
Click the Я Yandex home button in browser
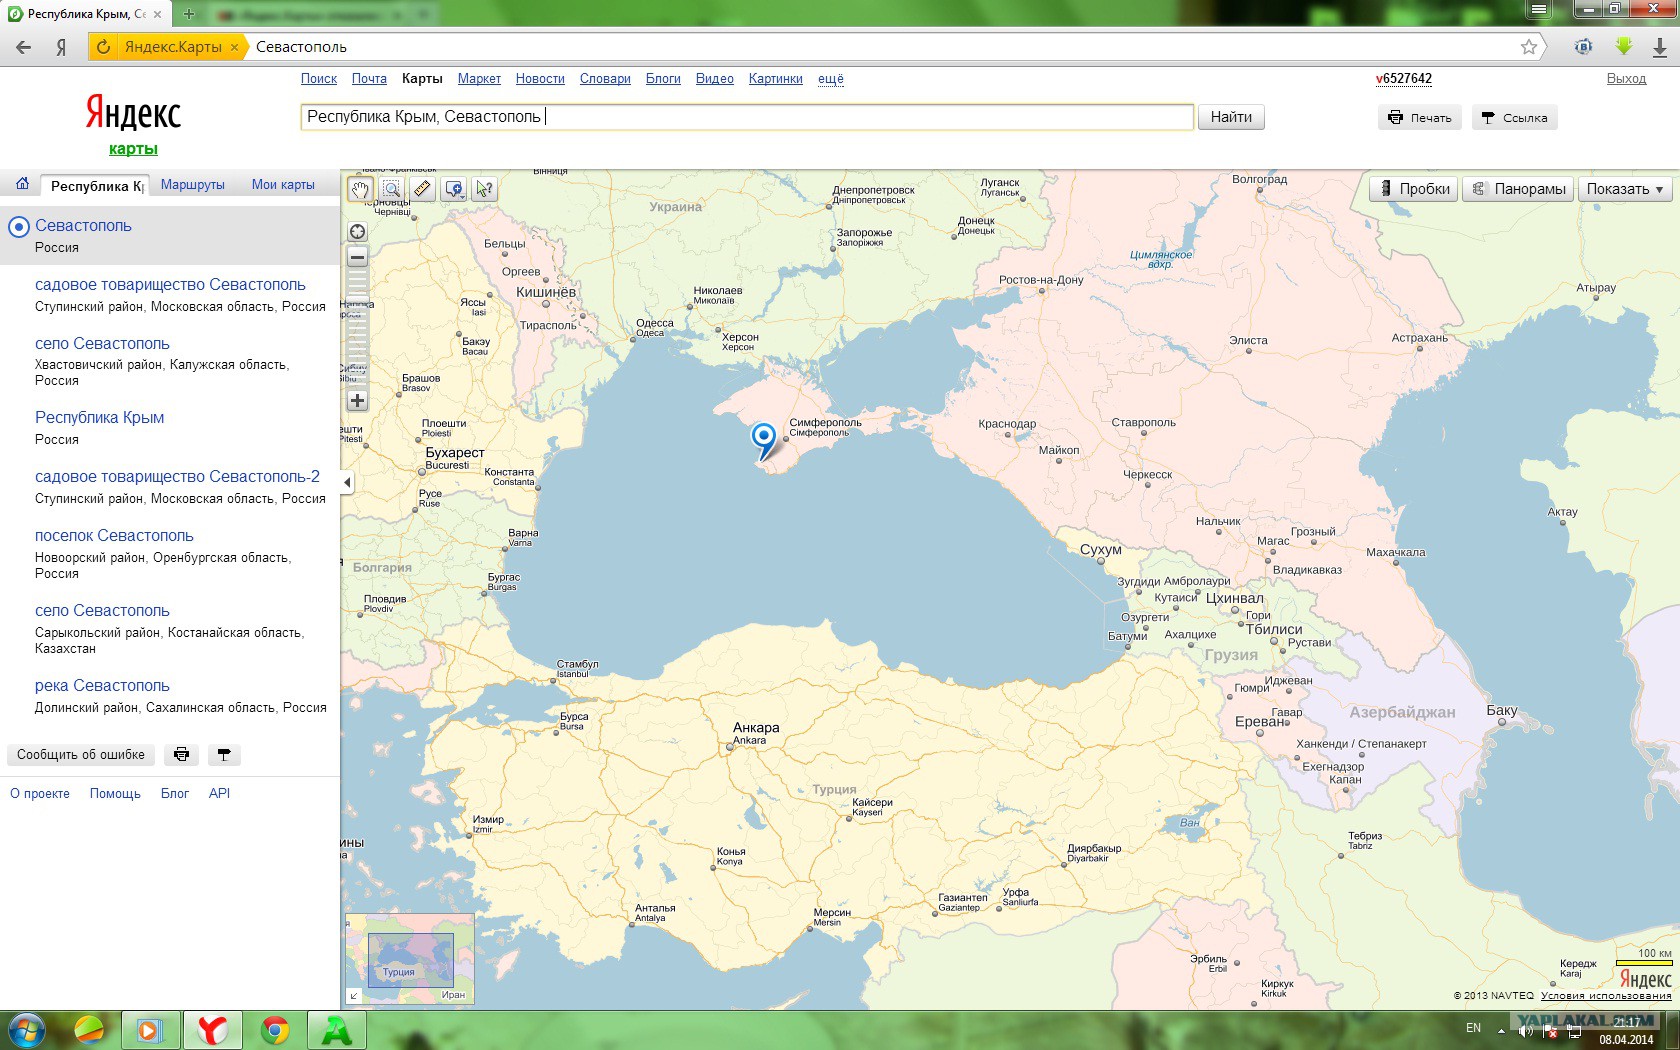click(x=61, y=47)
